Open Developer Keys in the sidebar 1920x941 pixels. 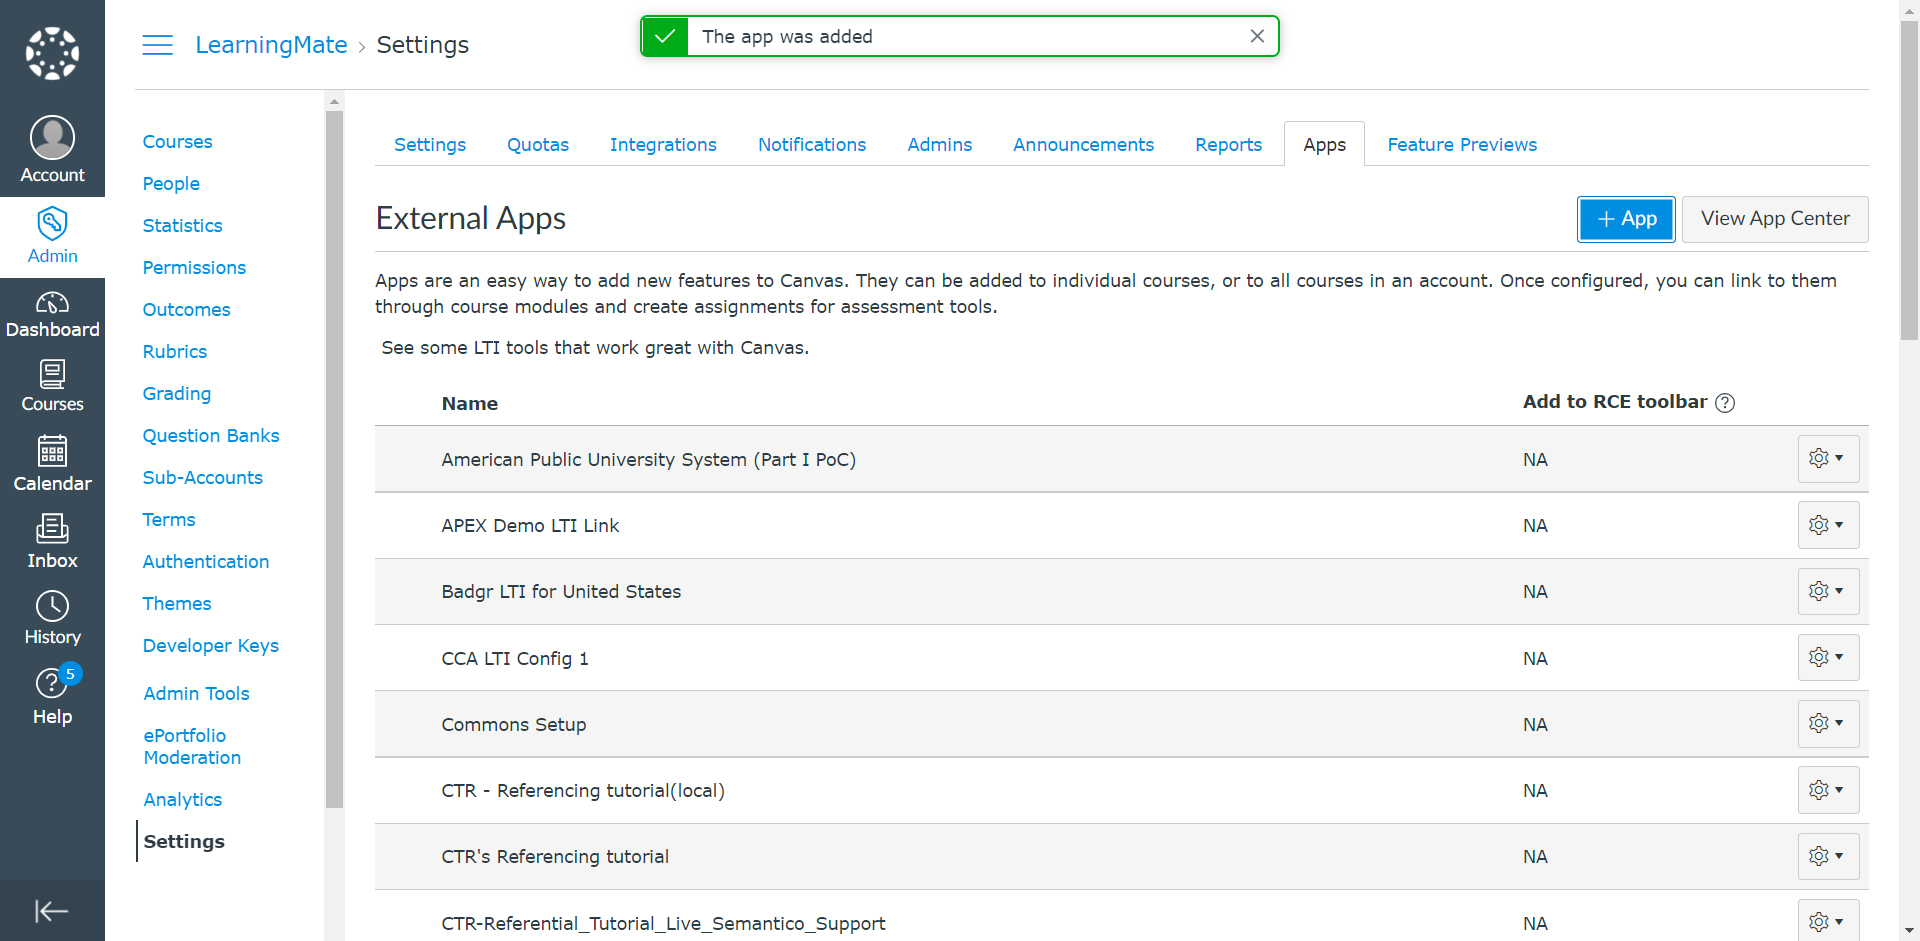(x=211, y=646)
